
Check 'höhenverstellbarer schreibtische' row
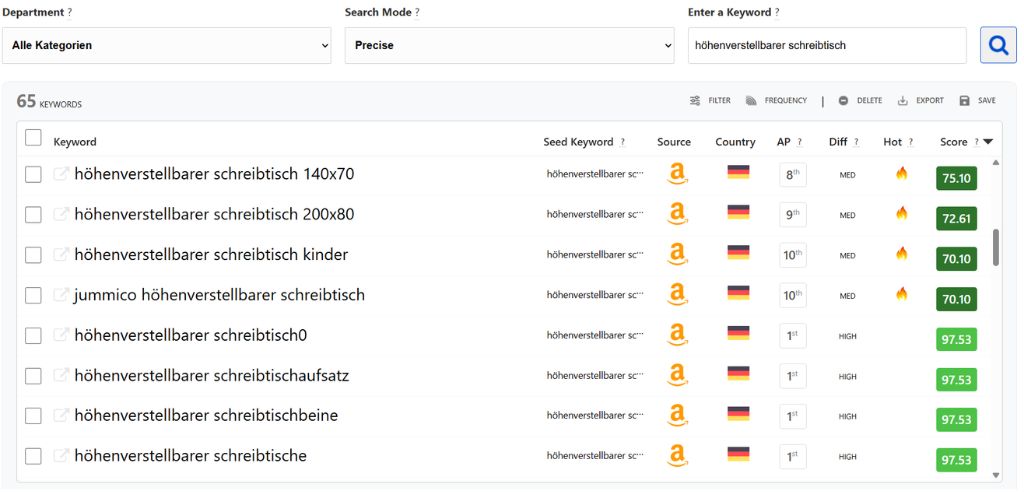pos(33,456)
